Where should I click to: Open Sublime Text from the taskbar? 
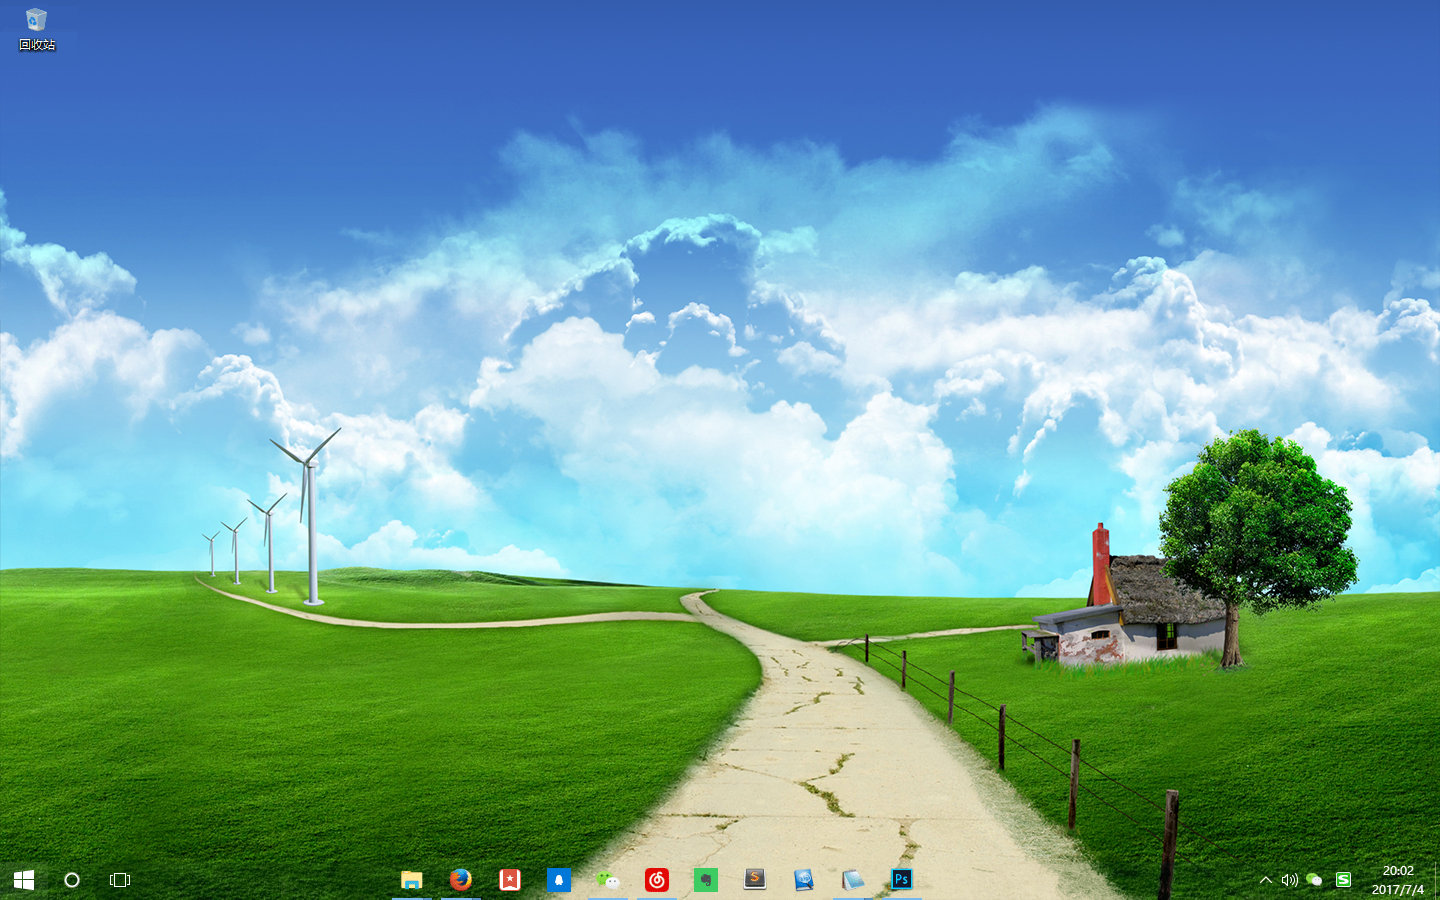(755, 880)
